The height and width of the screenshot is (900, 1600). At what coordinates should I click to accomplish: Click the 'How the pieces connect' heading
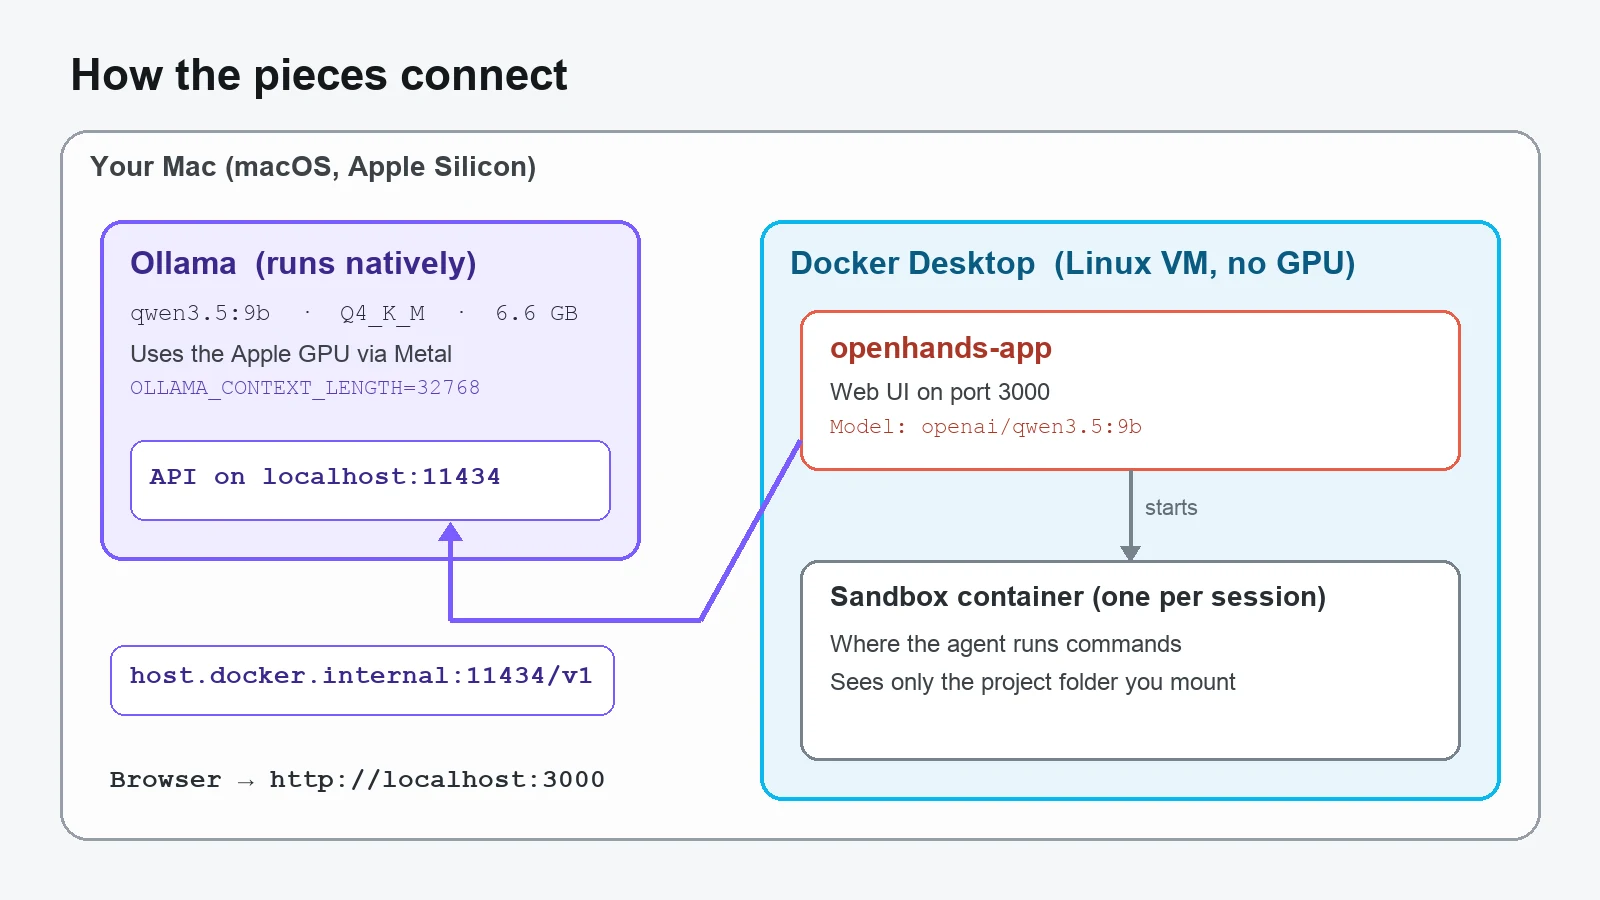point(319,76)
